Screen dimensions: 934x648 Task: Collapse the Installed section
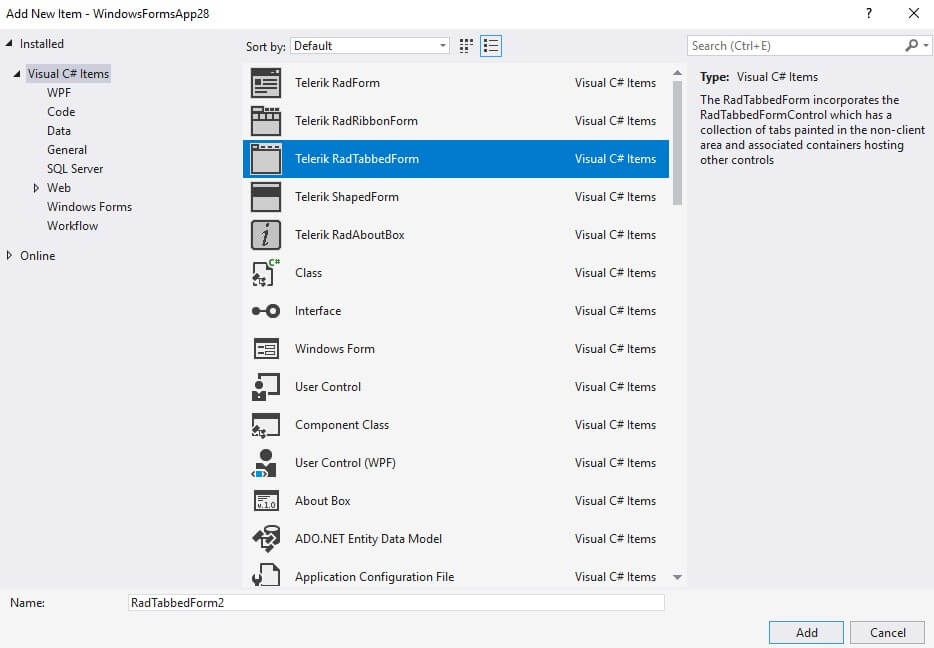point(11,43)
